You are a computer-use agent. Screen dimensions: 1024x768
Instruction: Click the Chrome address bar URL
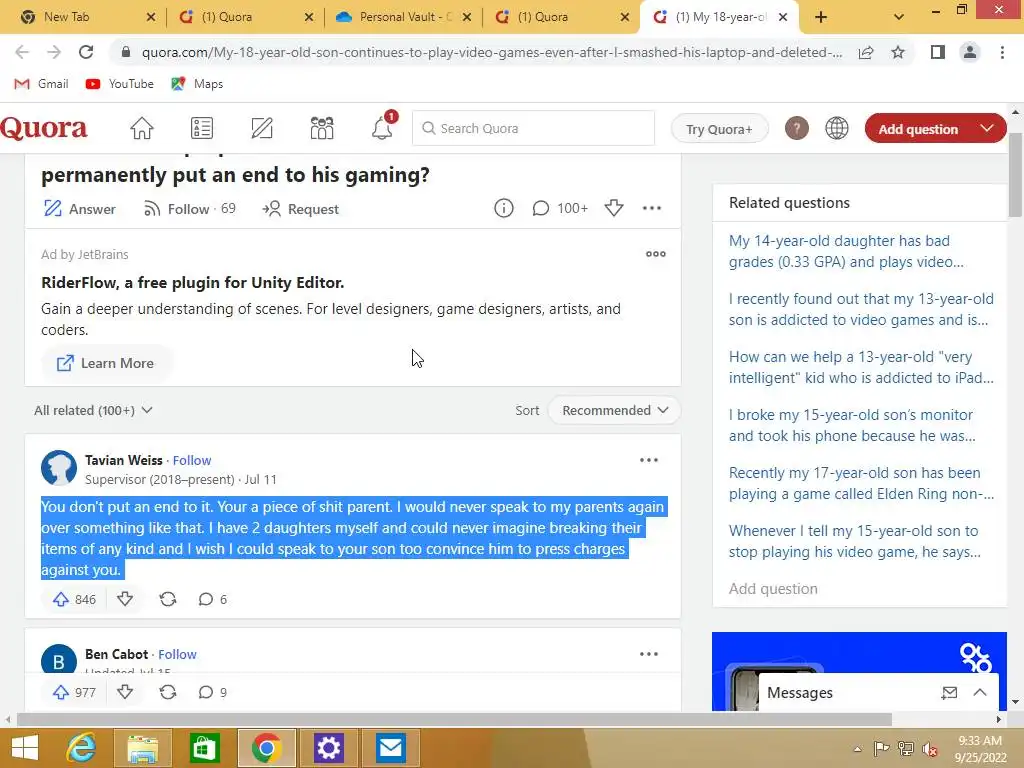click(x=491, y=52)
